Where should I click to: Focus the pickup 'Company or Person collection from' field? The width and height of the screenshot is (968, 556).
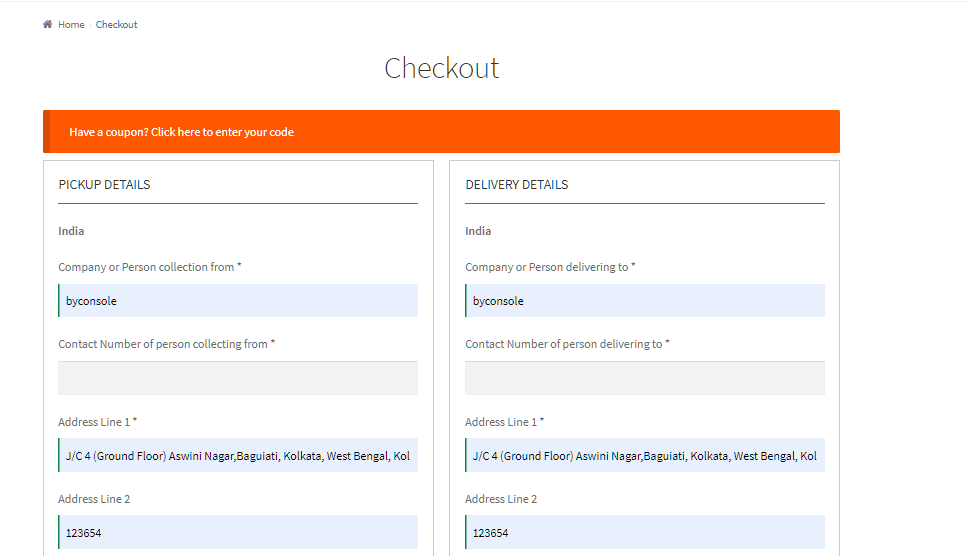238,301
